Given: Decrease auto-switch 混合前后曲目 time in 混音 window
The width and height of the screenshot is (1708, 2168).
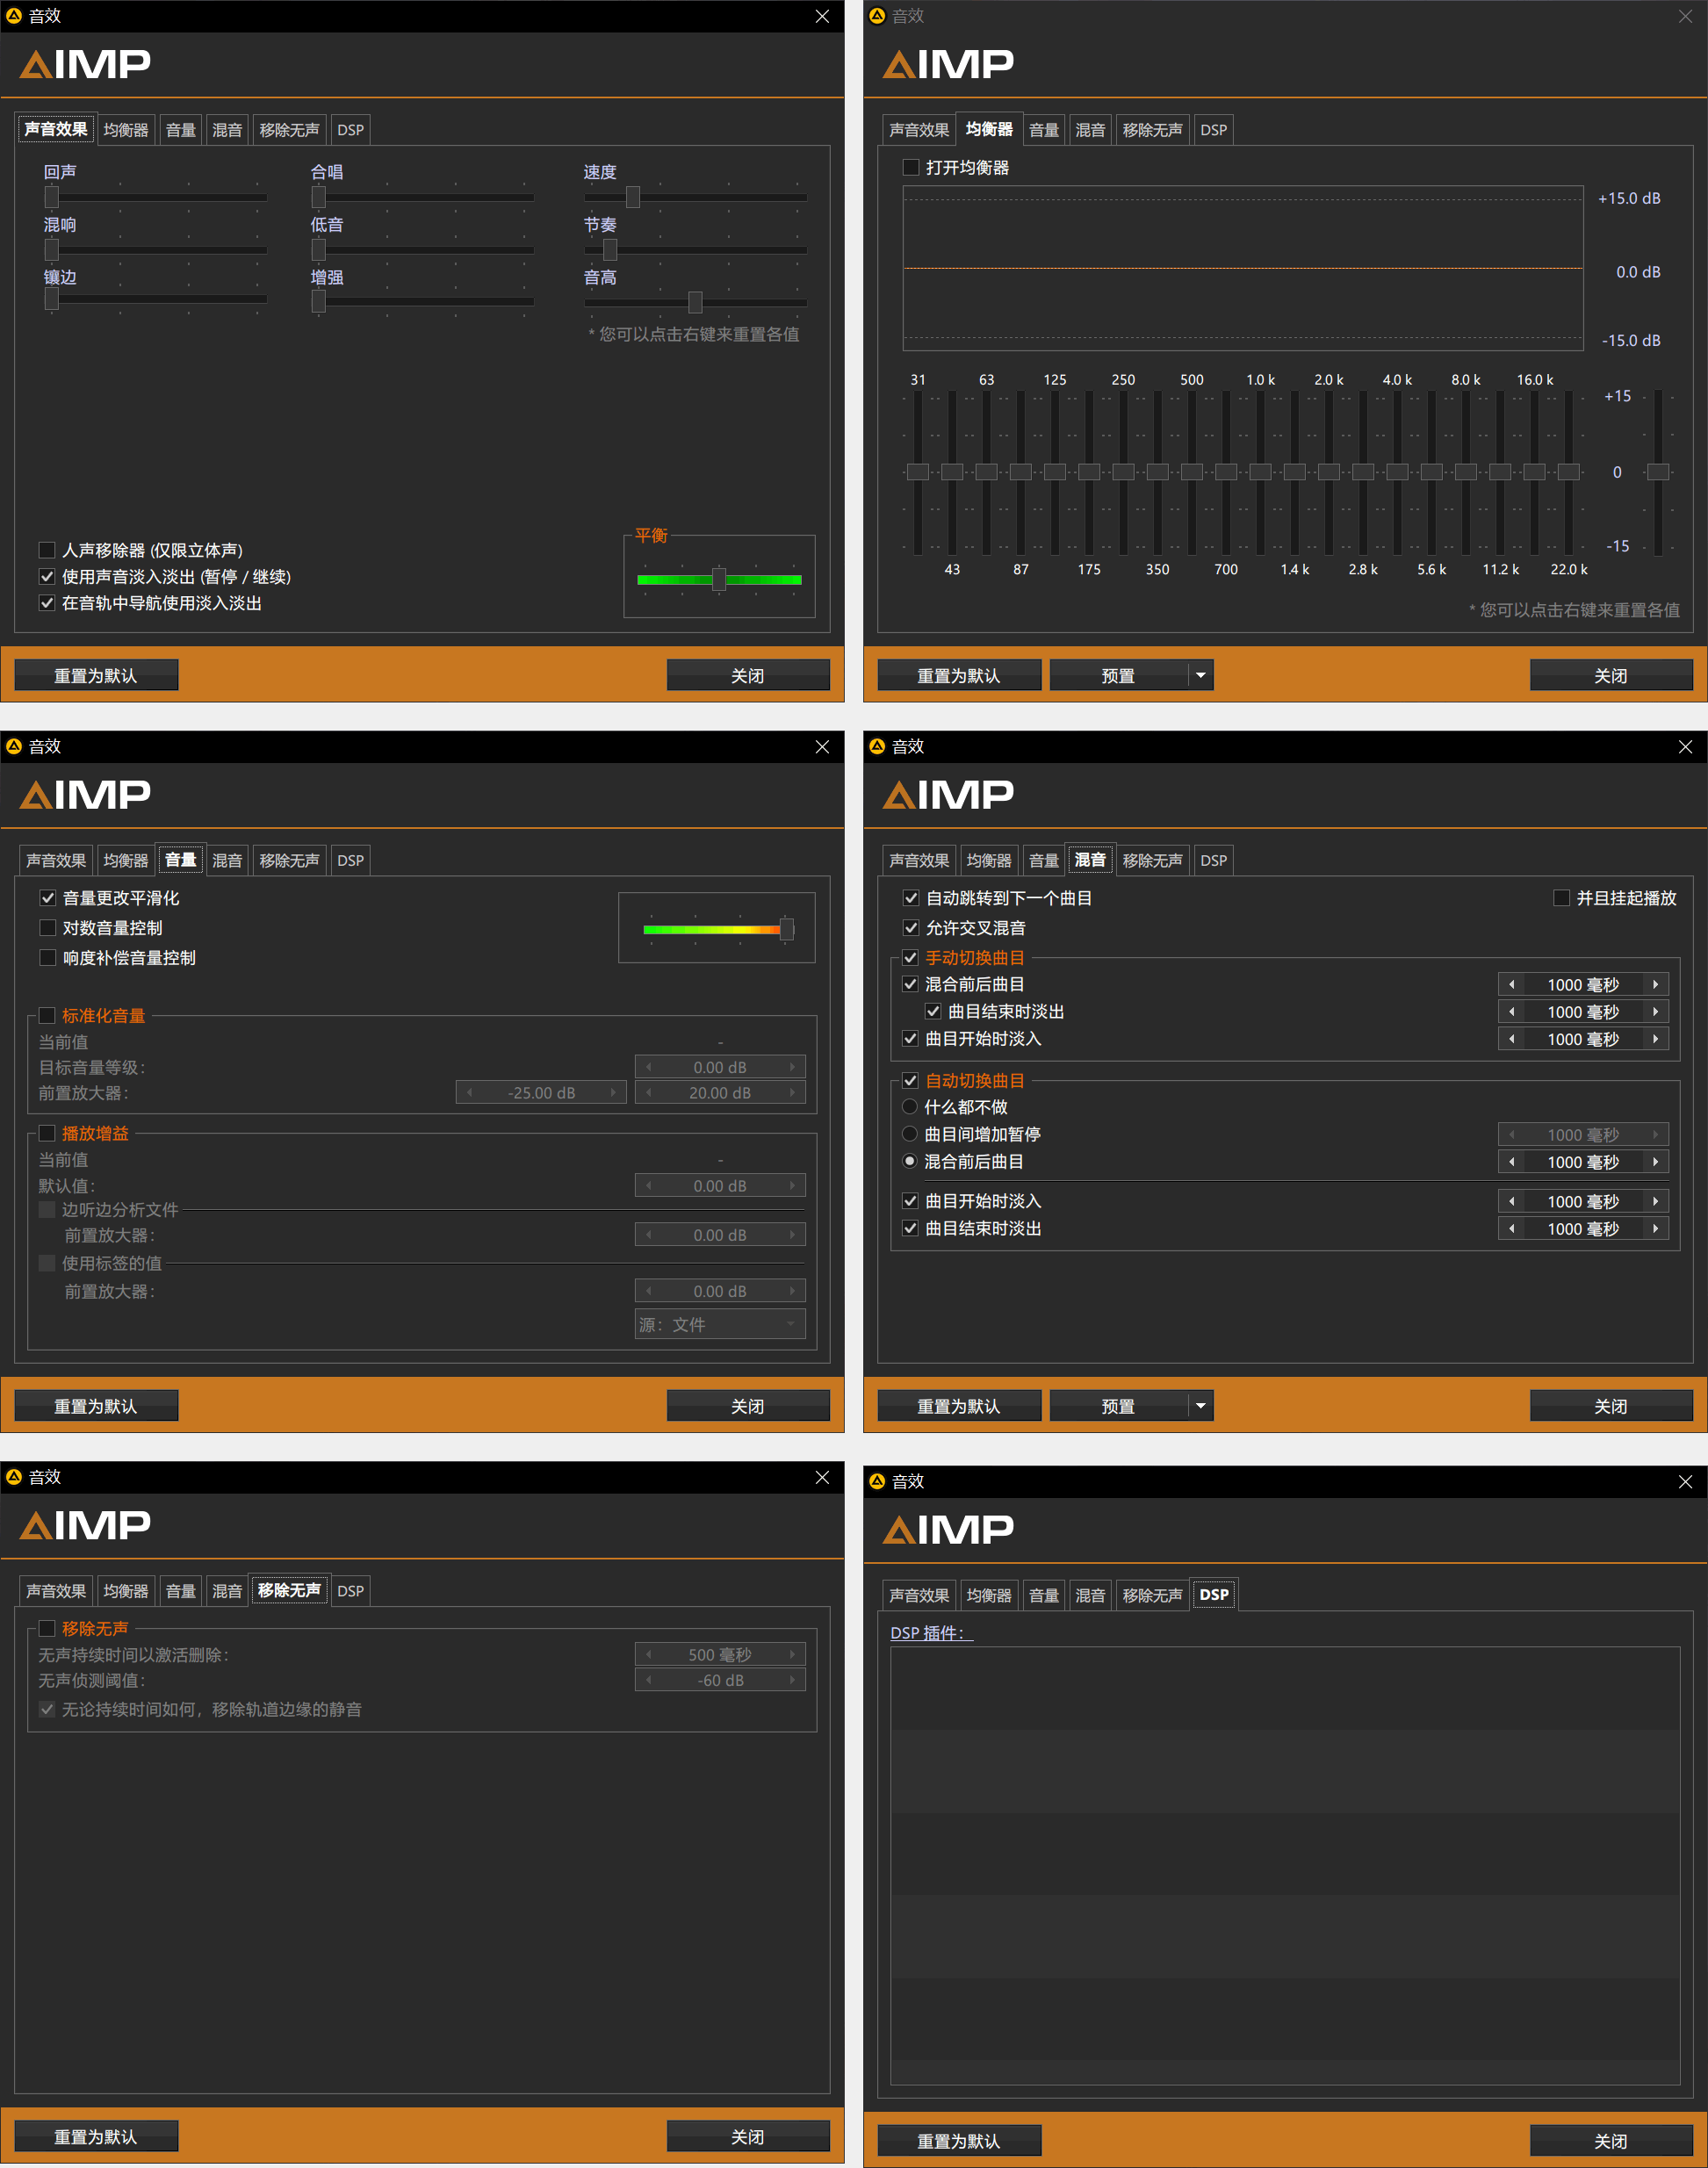Looking at the screenshot, I should tap(1511, 1161).
